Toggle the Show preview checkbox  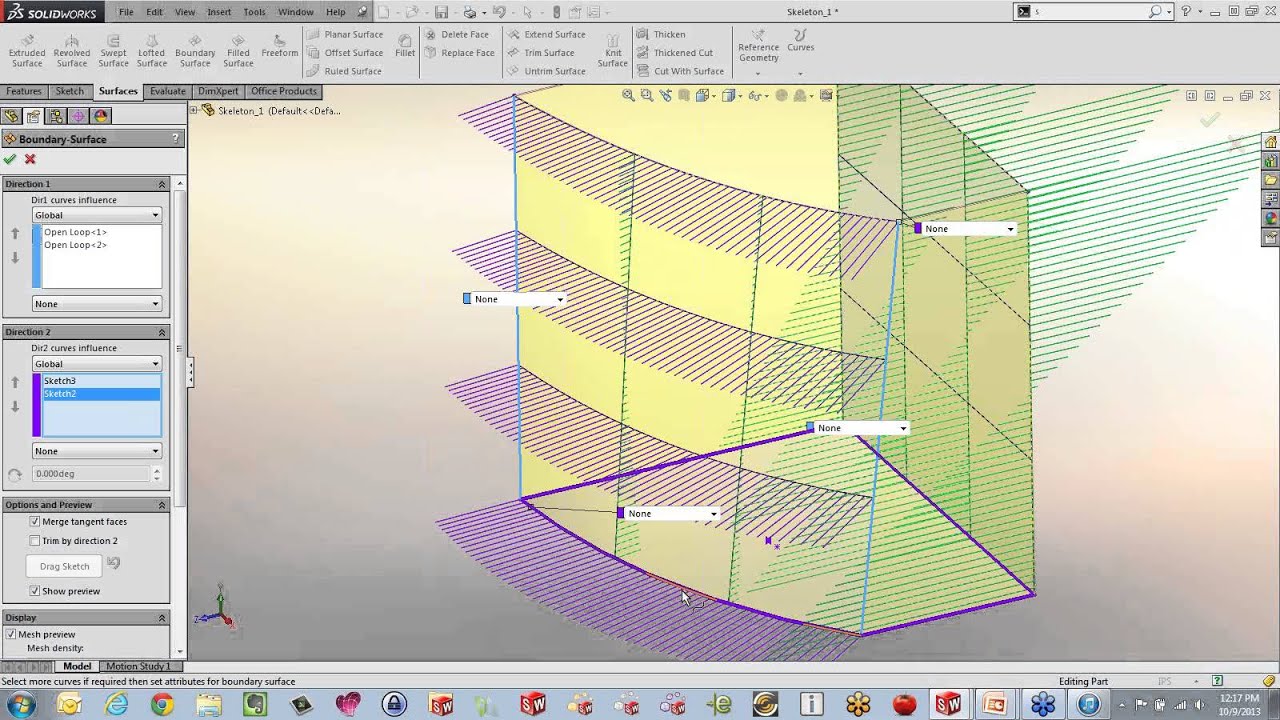pyautogui.click(x=35, y=591)
